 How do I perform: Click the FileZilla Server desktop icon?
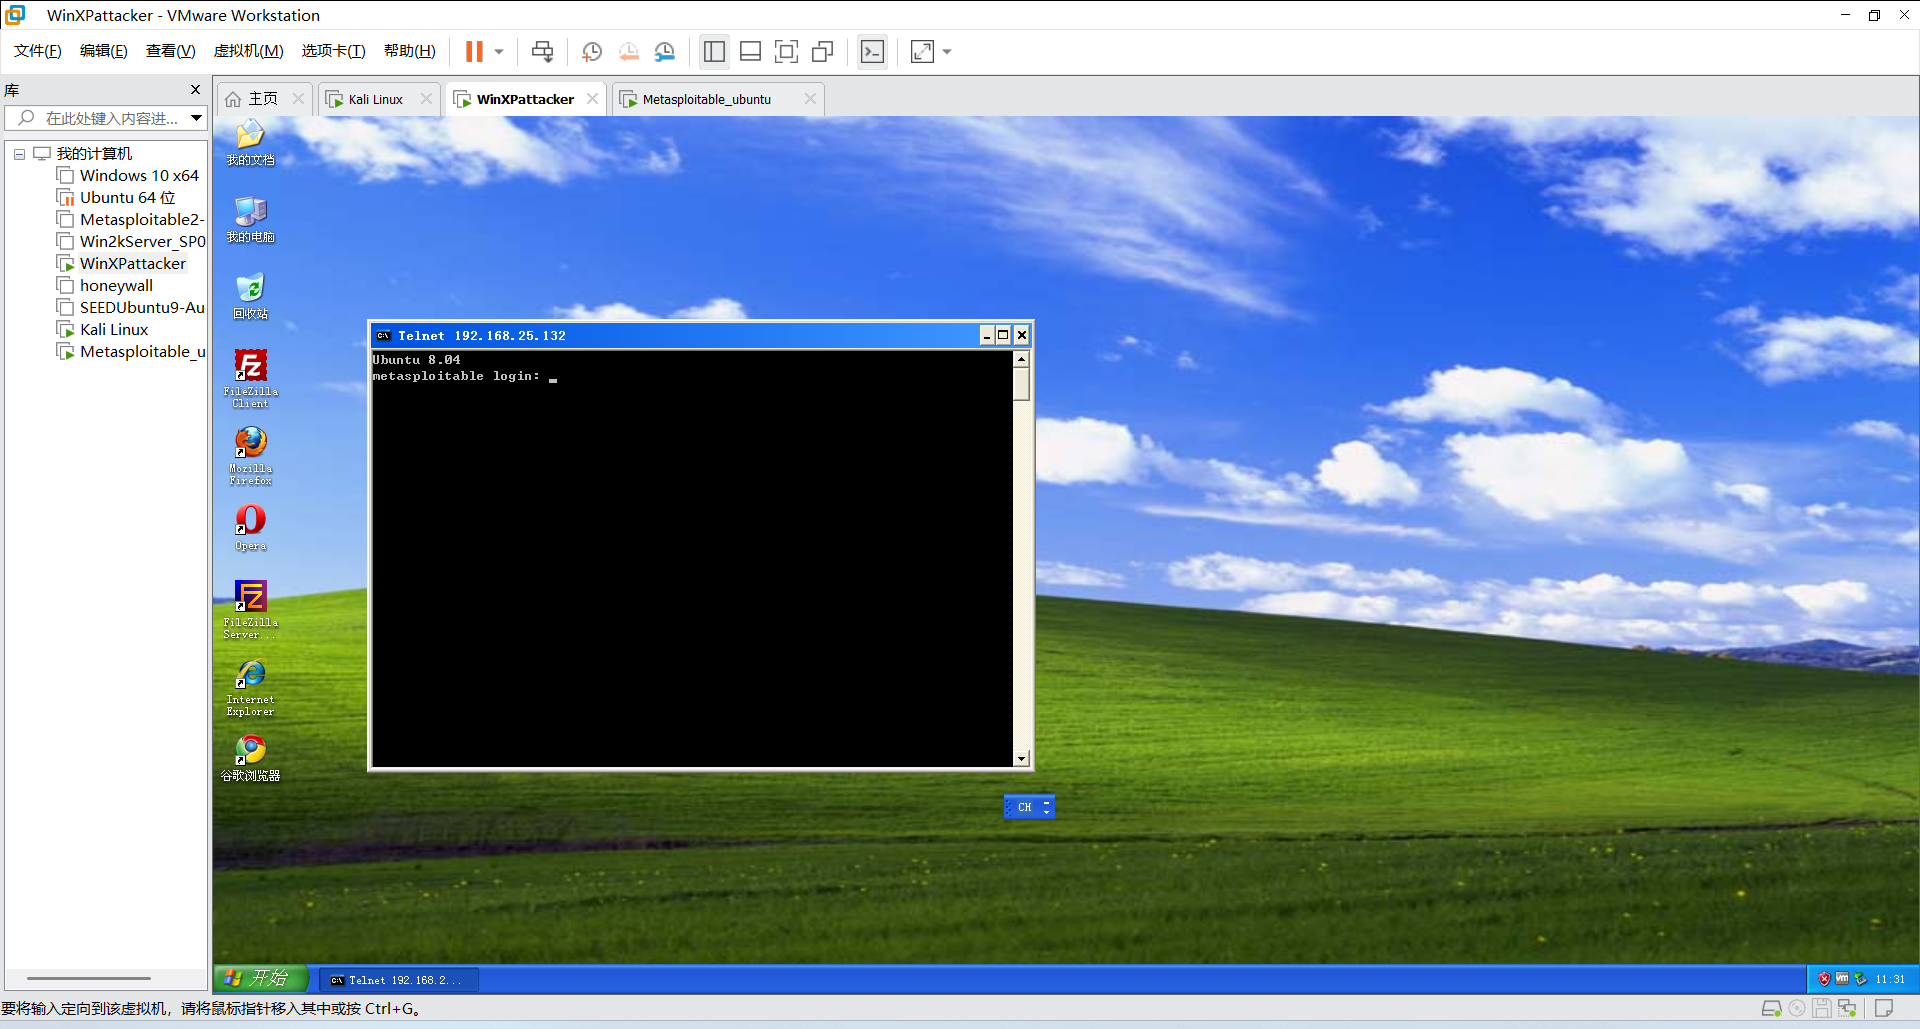click(x=250, y=609)
